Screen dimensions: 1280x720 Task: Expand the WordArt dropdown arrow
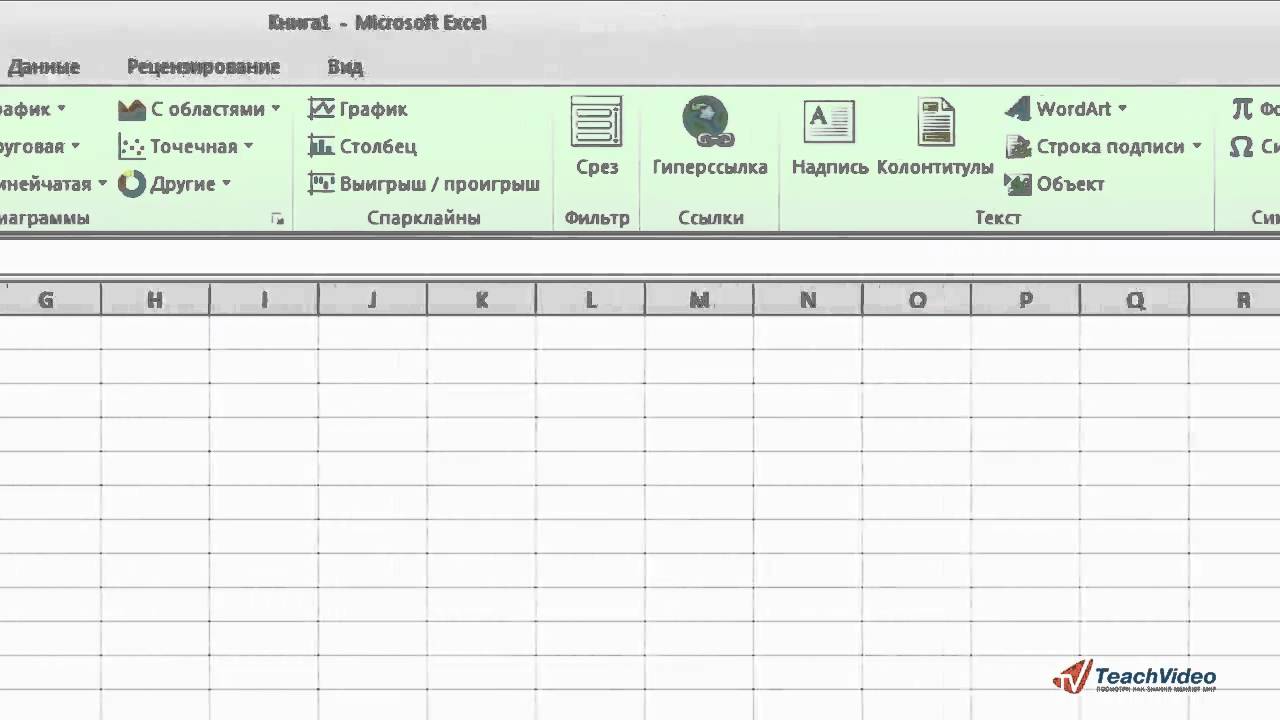click(x=1122, y=109)
